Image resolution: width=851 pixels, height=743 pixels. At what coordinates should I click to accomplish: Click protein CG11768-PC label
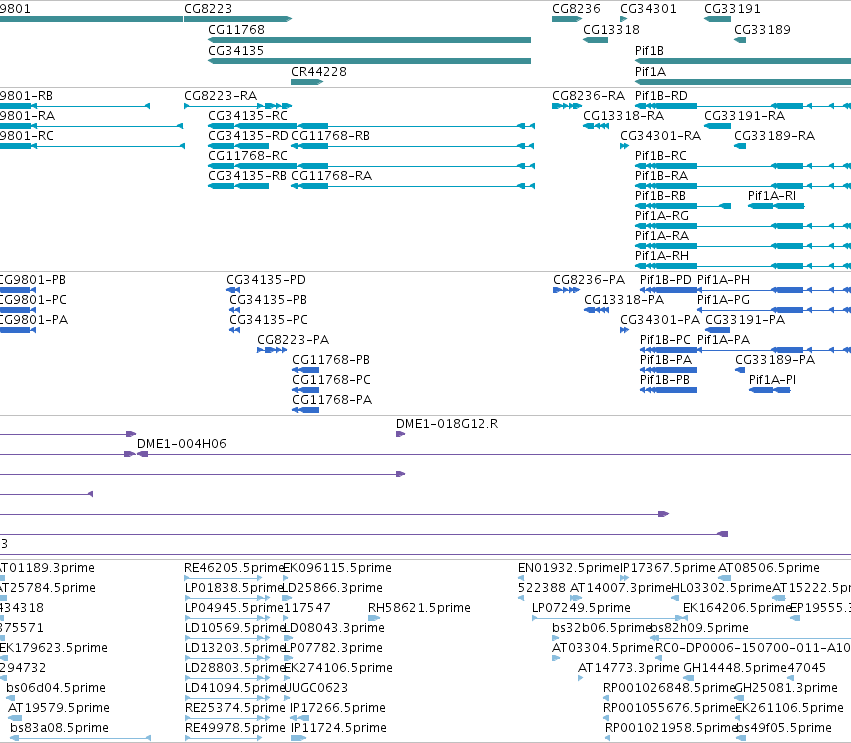click(x=332, y=380)
